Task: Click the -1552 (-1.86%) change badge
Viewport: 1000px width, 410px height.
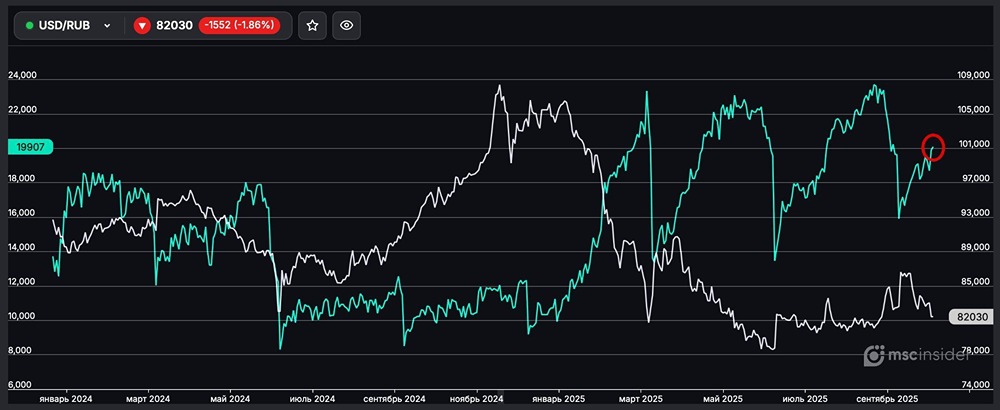Action: (x=239, y=26)
